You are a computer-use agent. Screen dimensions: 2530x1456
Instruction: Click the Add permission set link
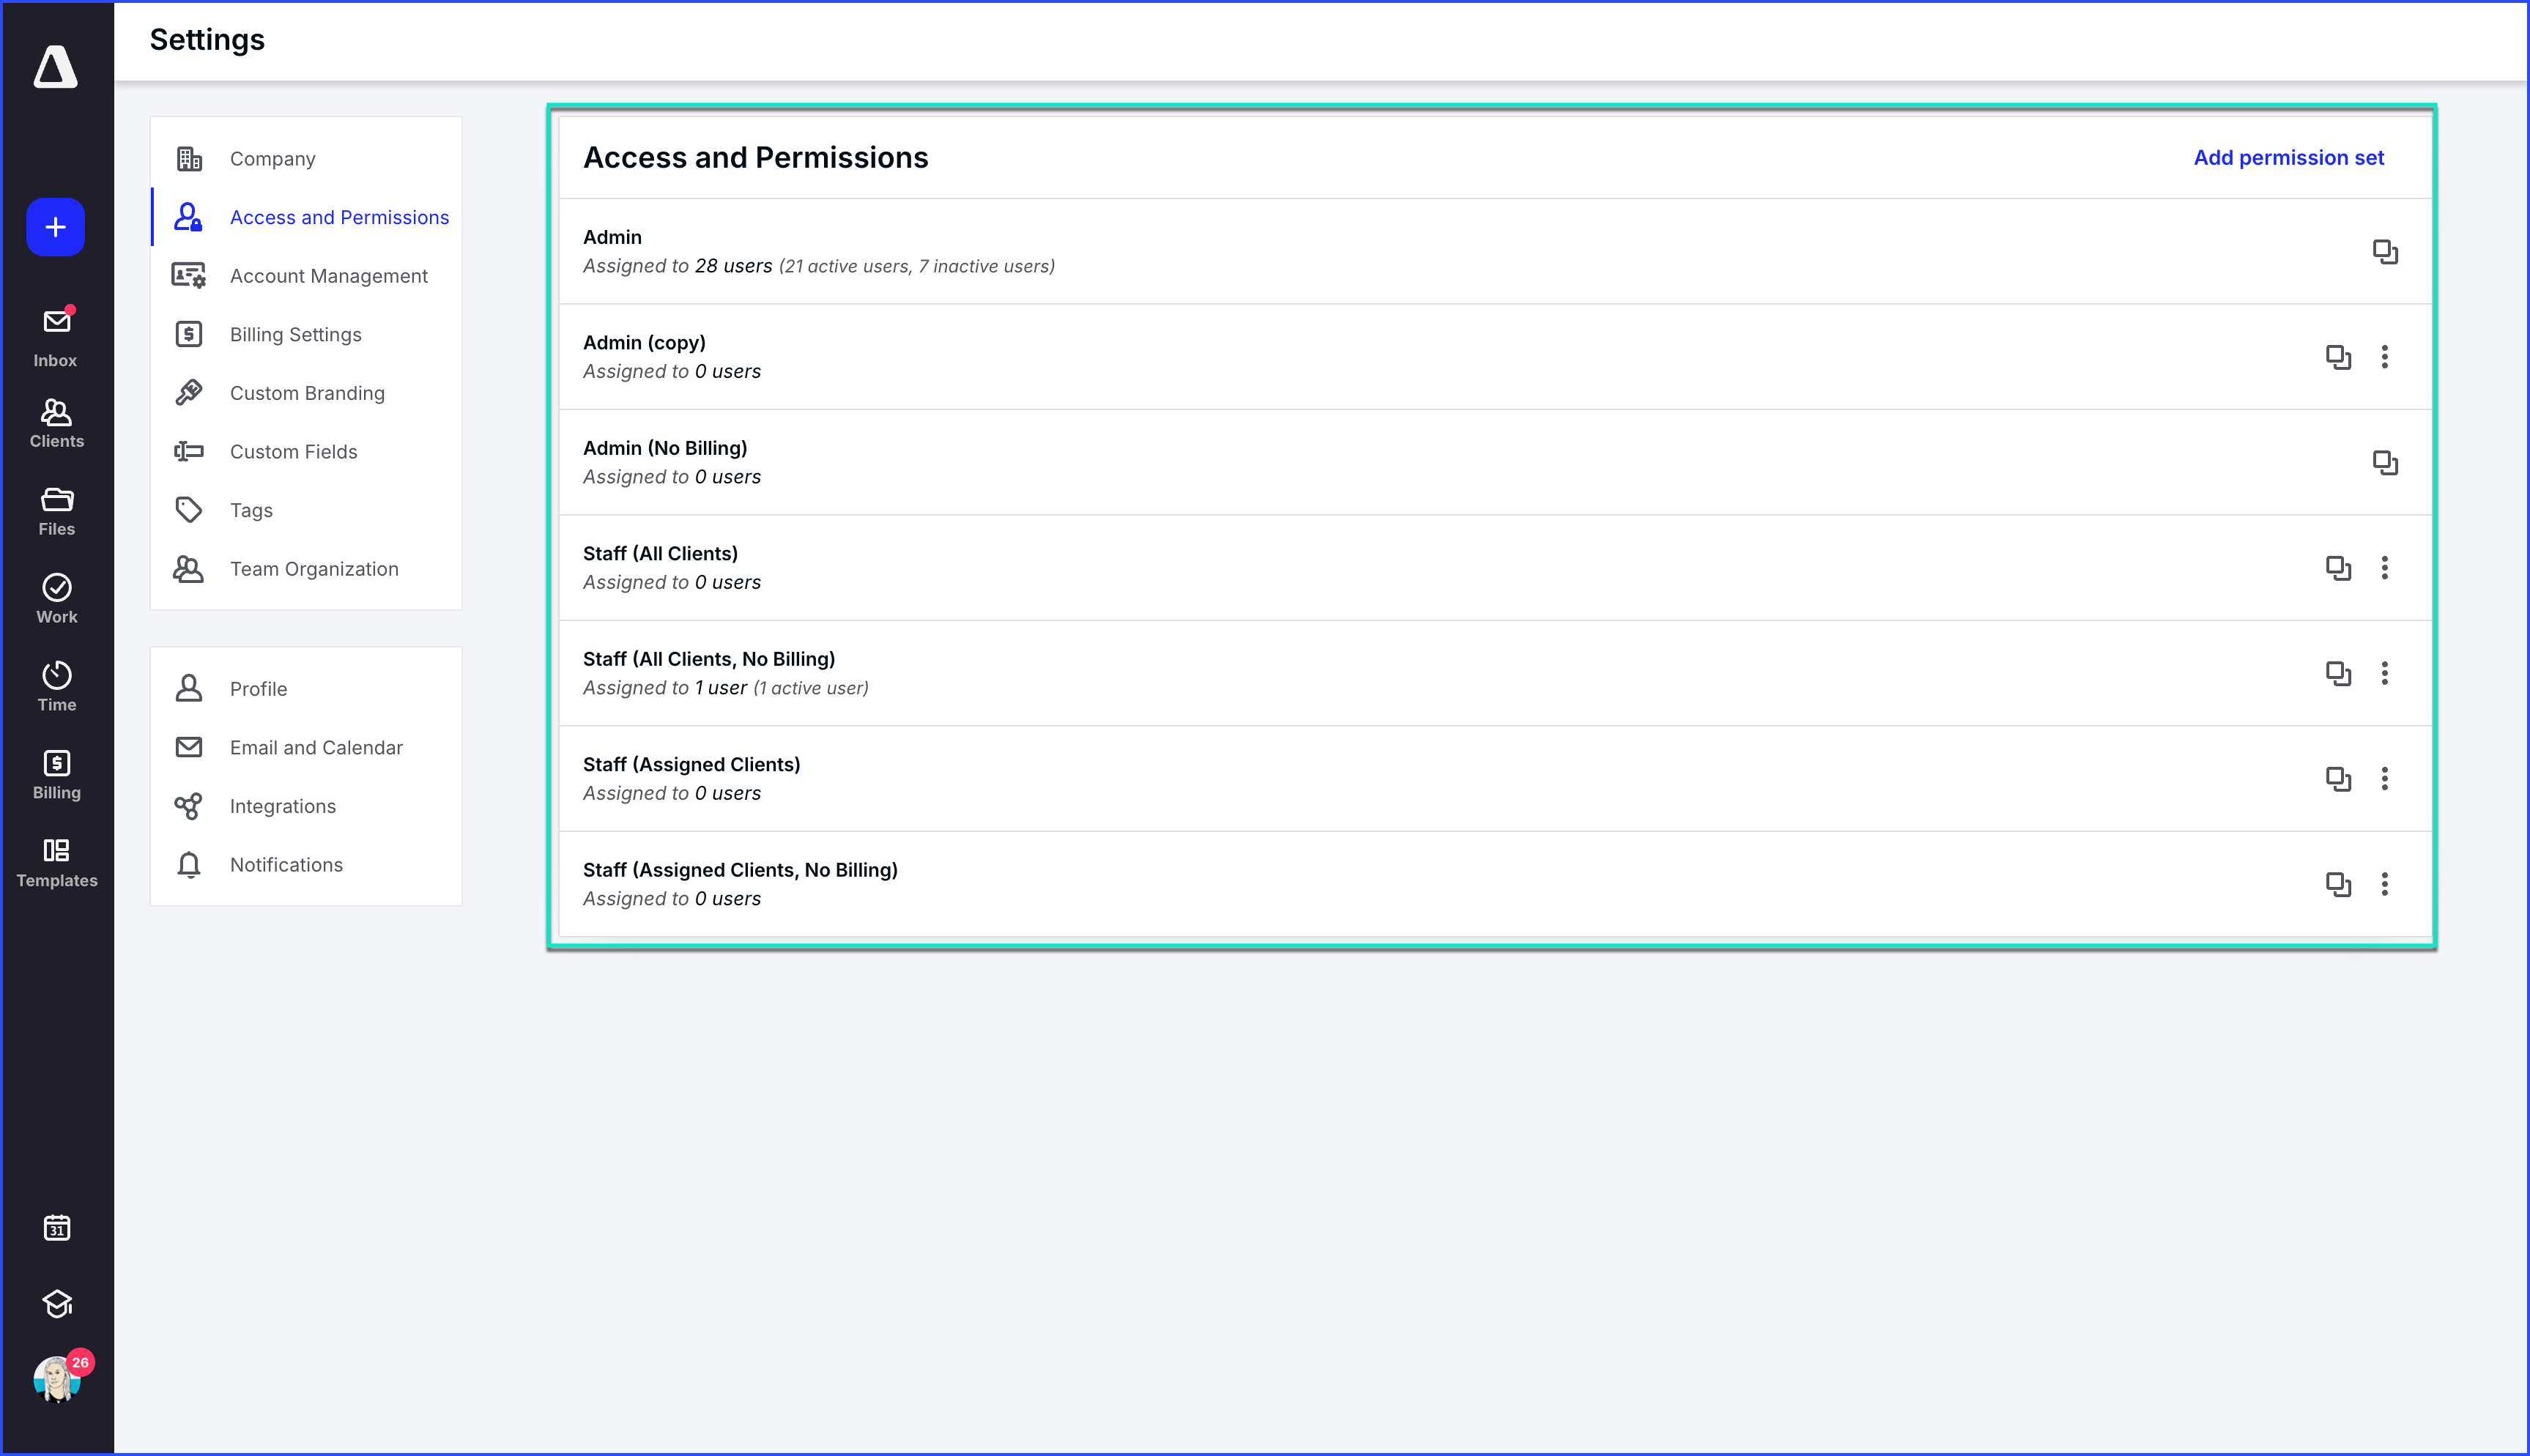click(x=2288, y=157)
